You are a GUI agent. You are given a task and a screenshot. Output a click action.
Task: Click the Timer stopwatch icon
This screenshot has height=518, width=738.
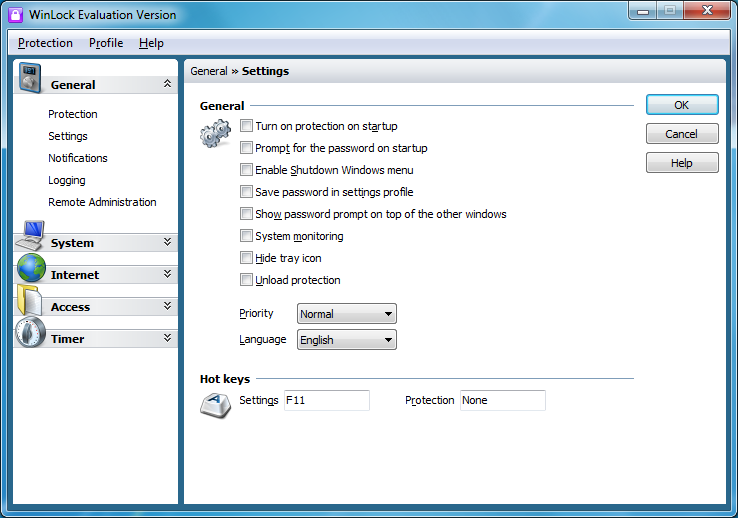point(30,332)
